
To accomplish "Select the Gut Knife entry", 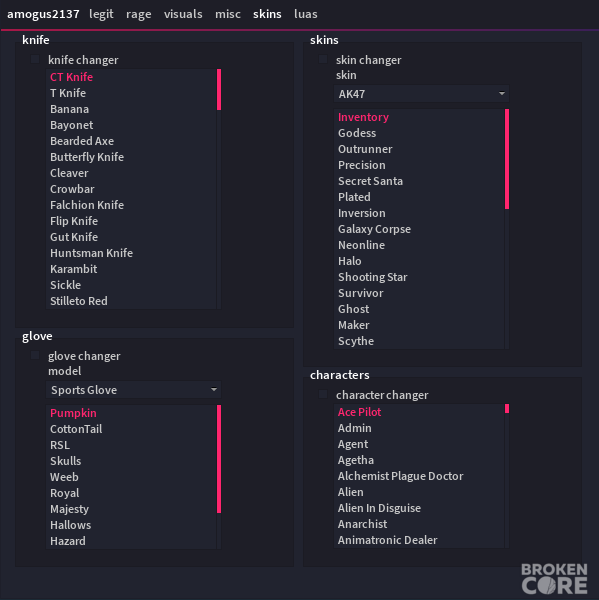I will click(x=131, y=237).
